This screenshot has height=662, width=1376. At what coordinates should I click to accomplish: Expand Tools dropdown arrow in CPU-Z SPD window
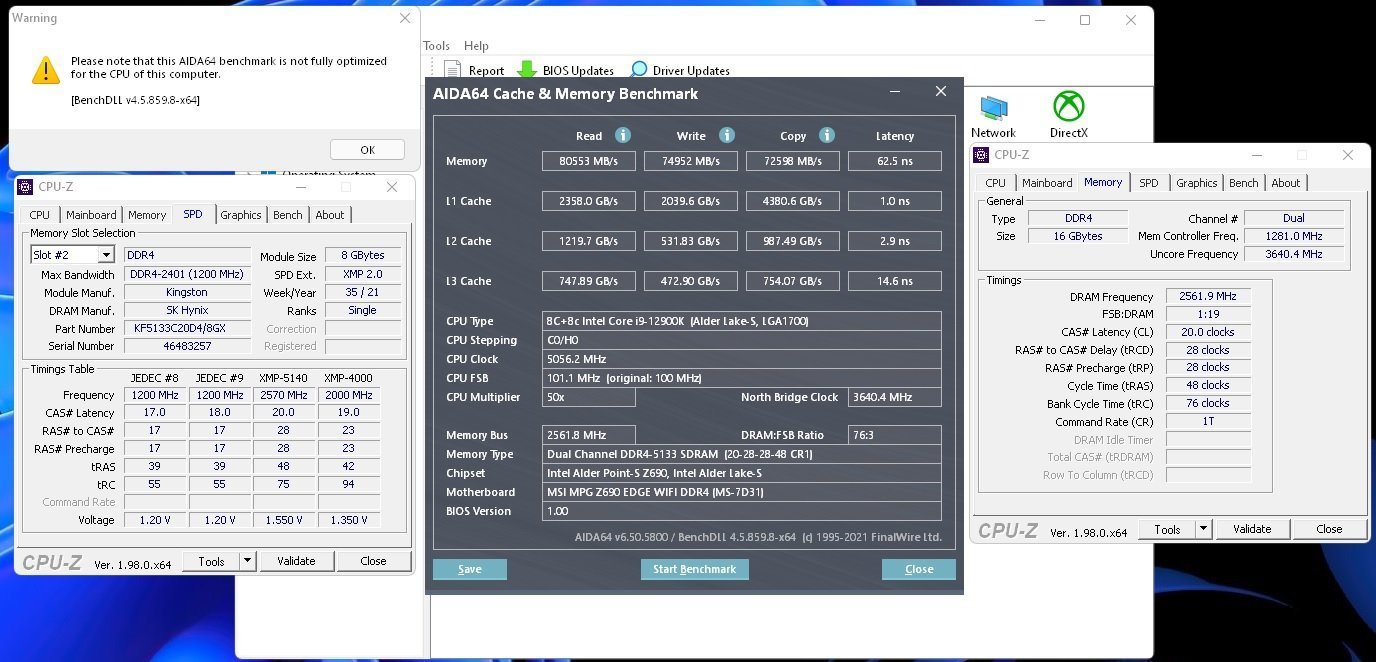(247, 561)
